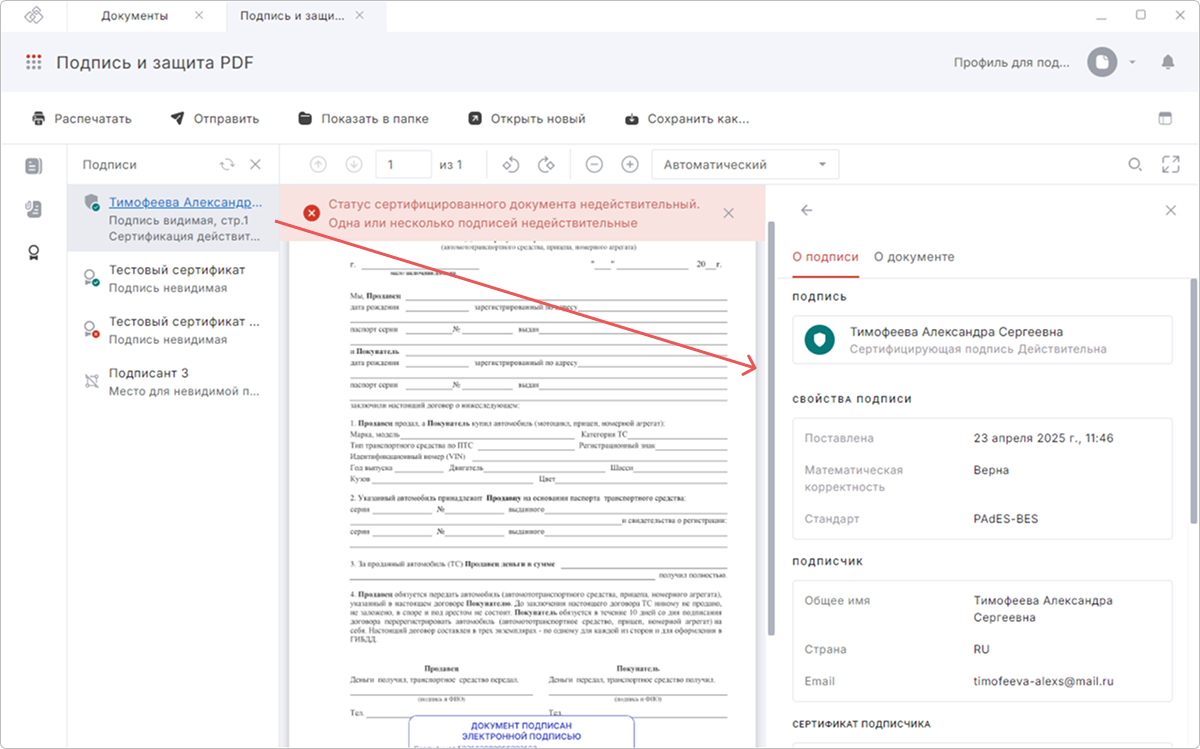Viewport: 1200px width, 749px height.
Task: Open the profile avatar menu
Action: 1102,62
